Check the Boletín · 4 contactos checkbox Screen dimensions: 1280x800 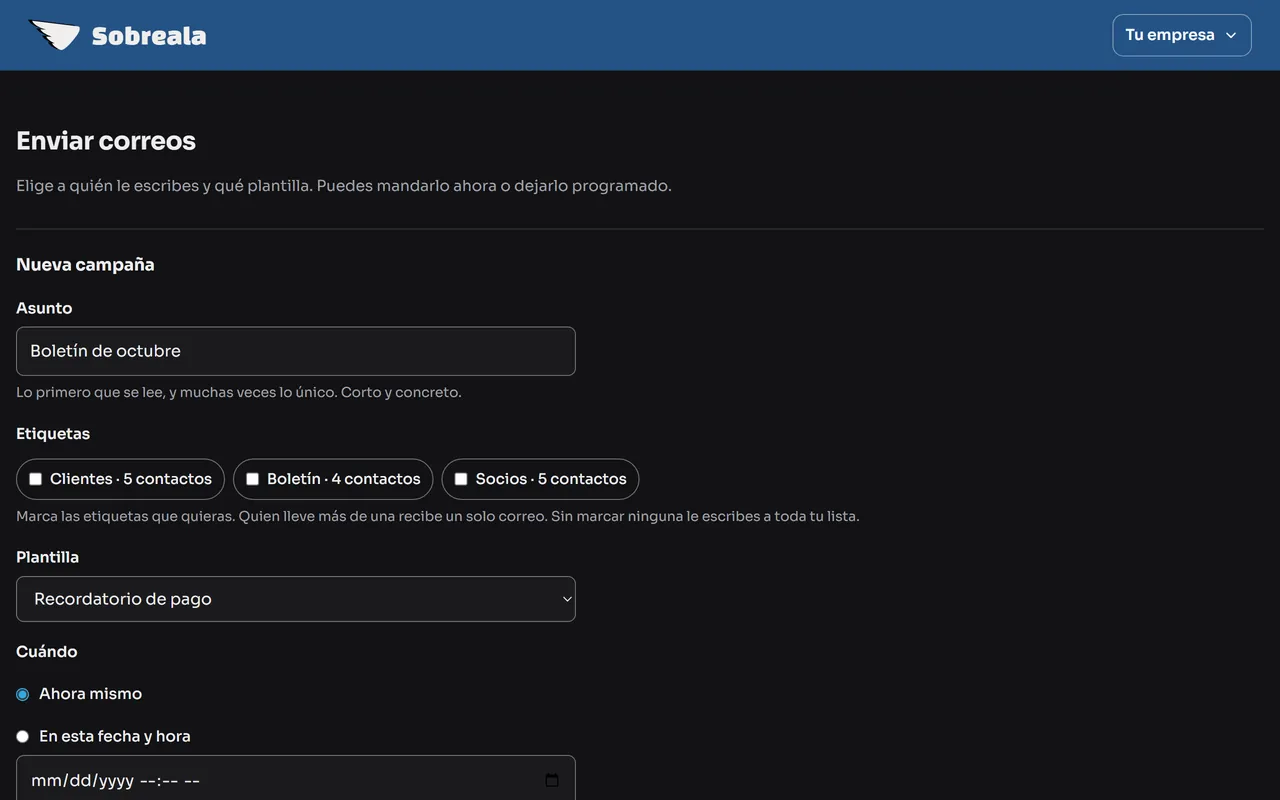coord(253,479)
